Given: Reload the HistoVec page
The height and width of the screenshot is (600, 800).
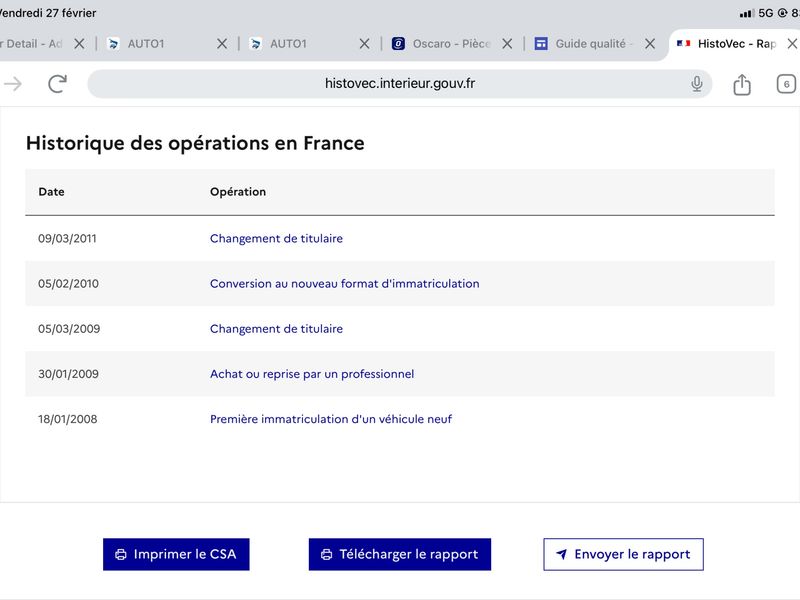Looking at the screenshot, I should (x=57, y=84).
